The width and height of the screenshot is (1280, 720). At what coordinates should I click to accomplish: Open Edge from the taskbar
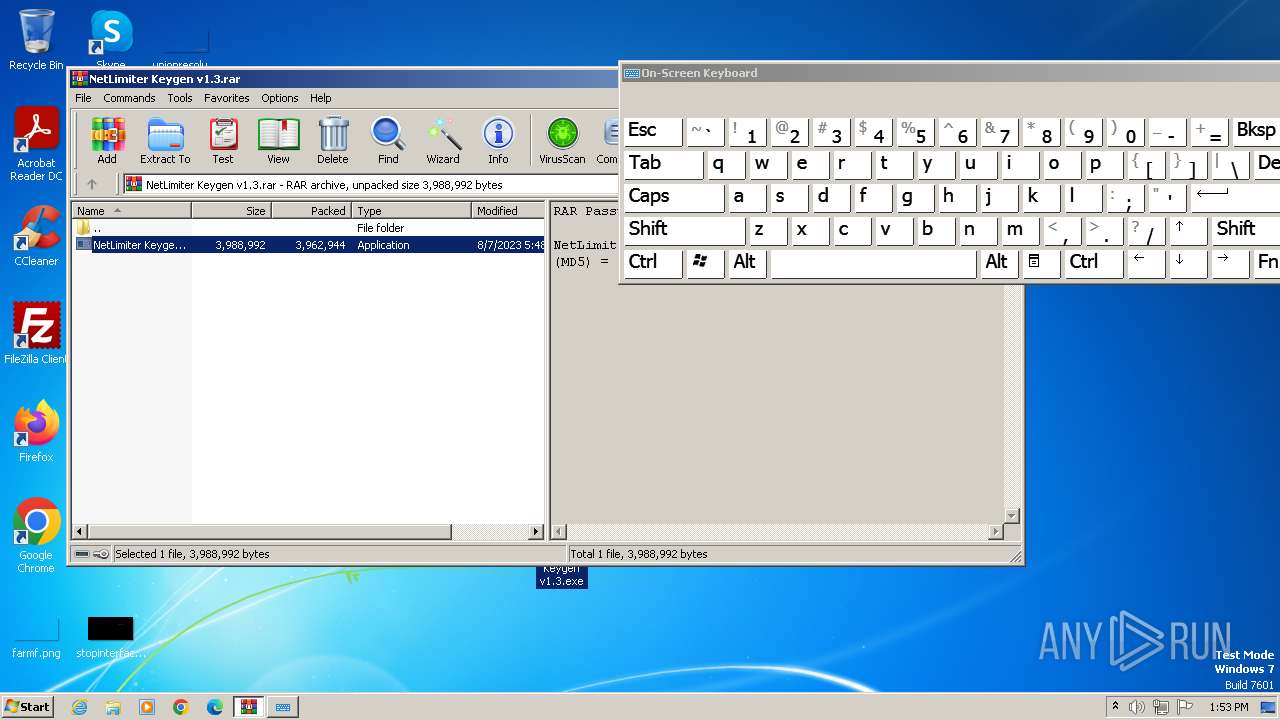215,707
